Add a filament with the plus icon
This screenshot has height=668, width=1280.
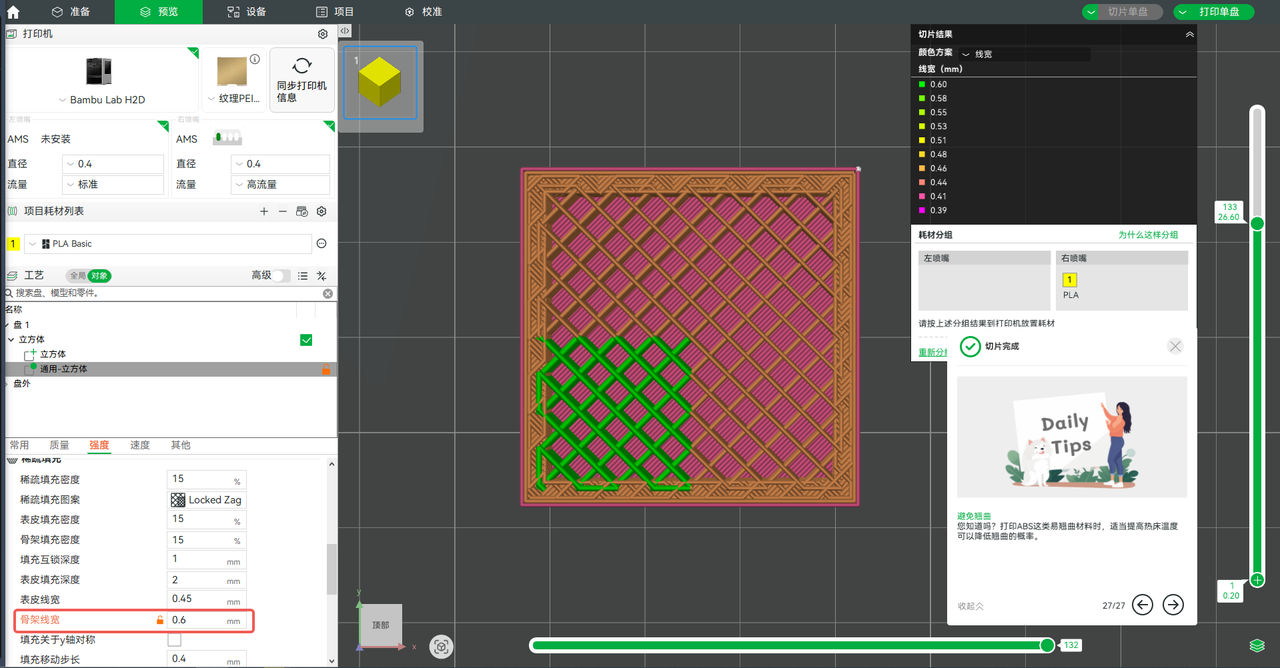(x=264, y=212)
